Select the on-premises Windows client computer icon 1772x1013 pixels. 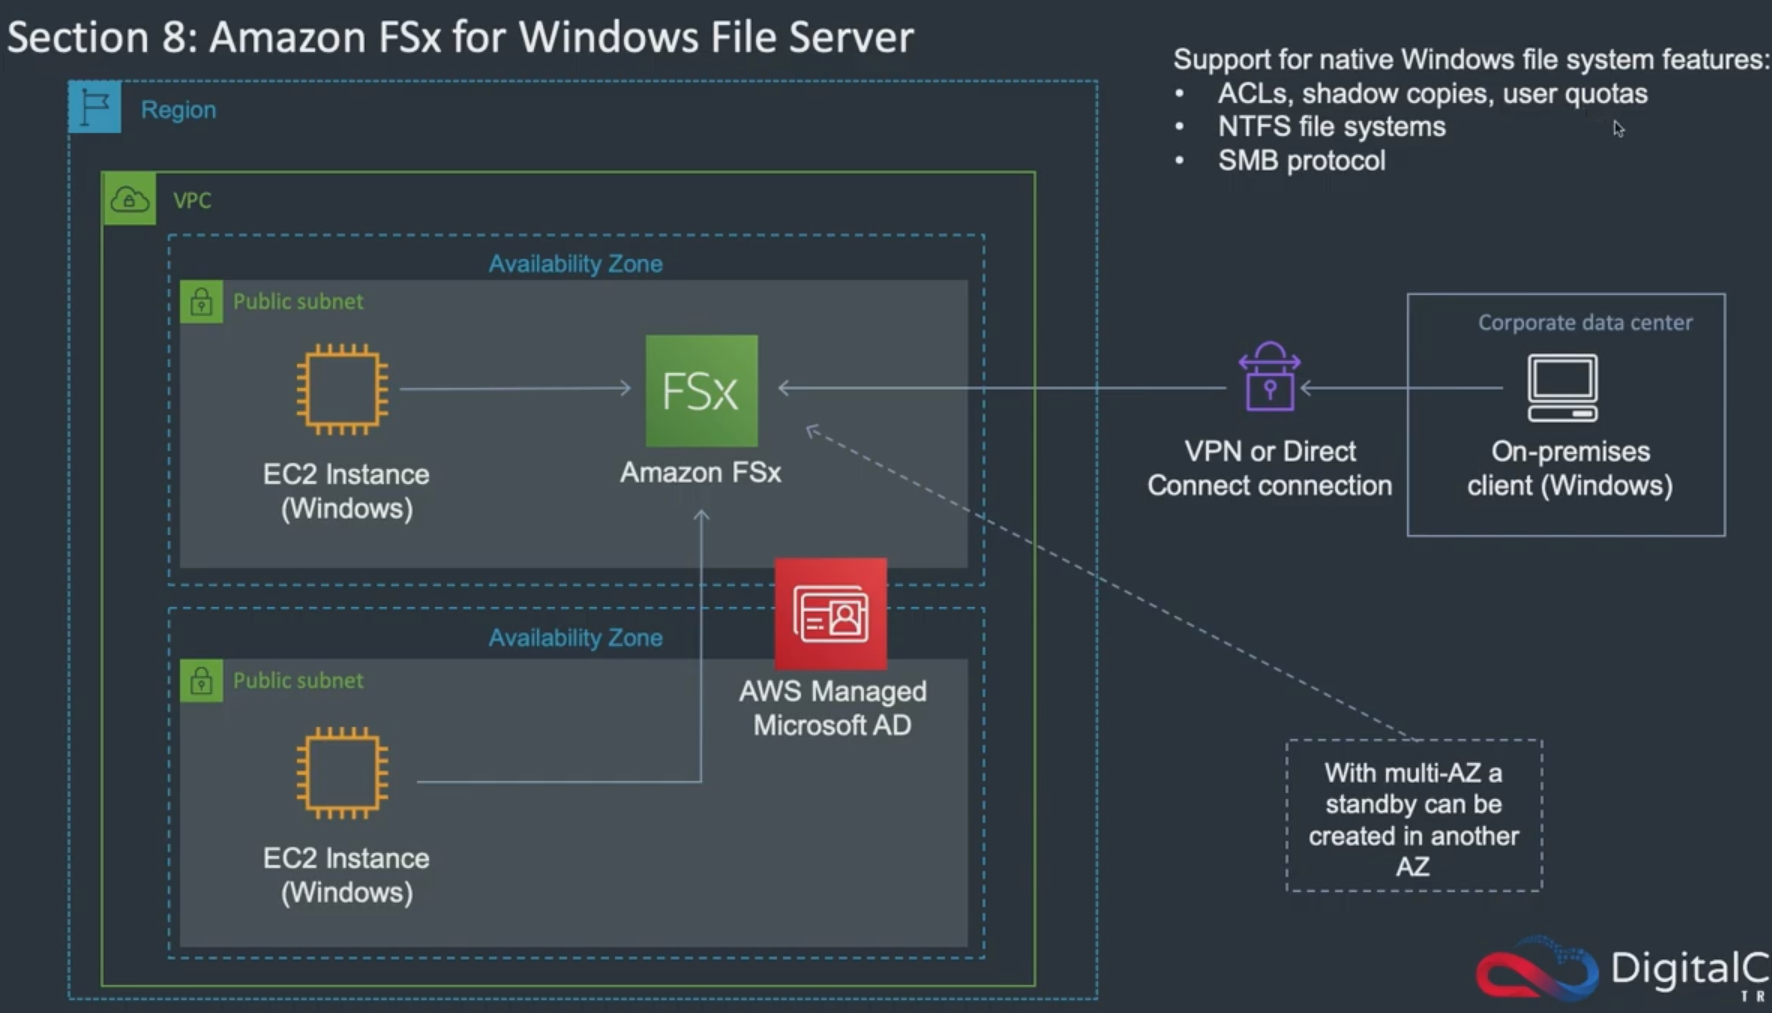coord(1563,388)
